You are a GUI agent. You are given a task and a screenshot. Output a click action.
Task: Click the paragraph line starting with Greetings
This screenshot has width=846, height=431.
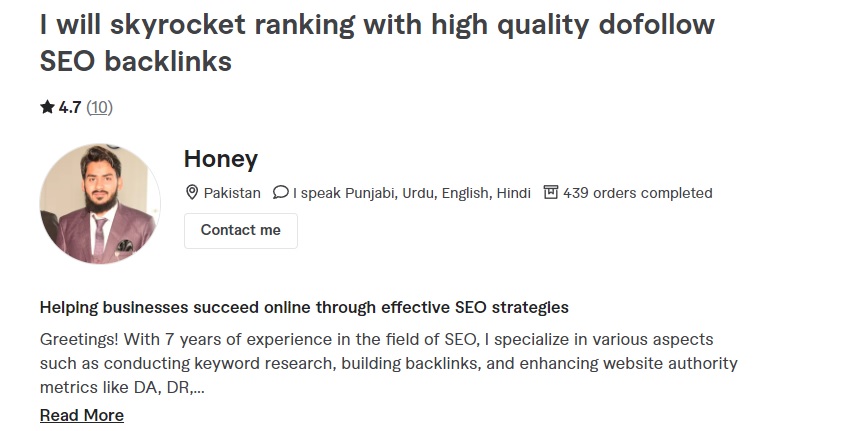pyautogui.click(x=377, y=339)
